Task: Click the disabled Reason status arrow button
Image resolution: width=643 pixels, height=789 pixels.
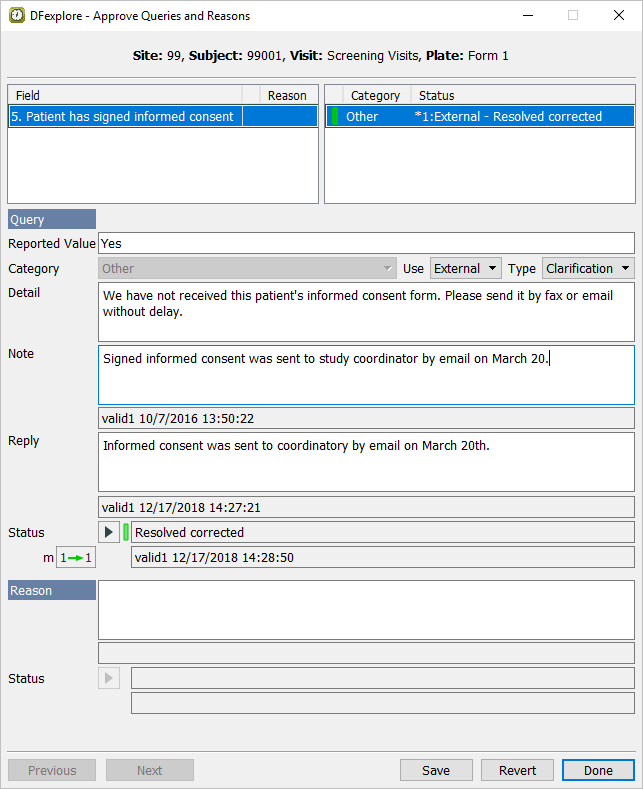Action: [x=109, y=678]
